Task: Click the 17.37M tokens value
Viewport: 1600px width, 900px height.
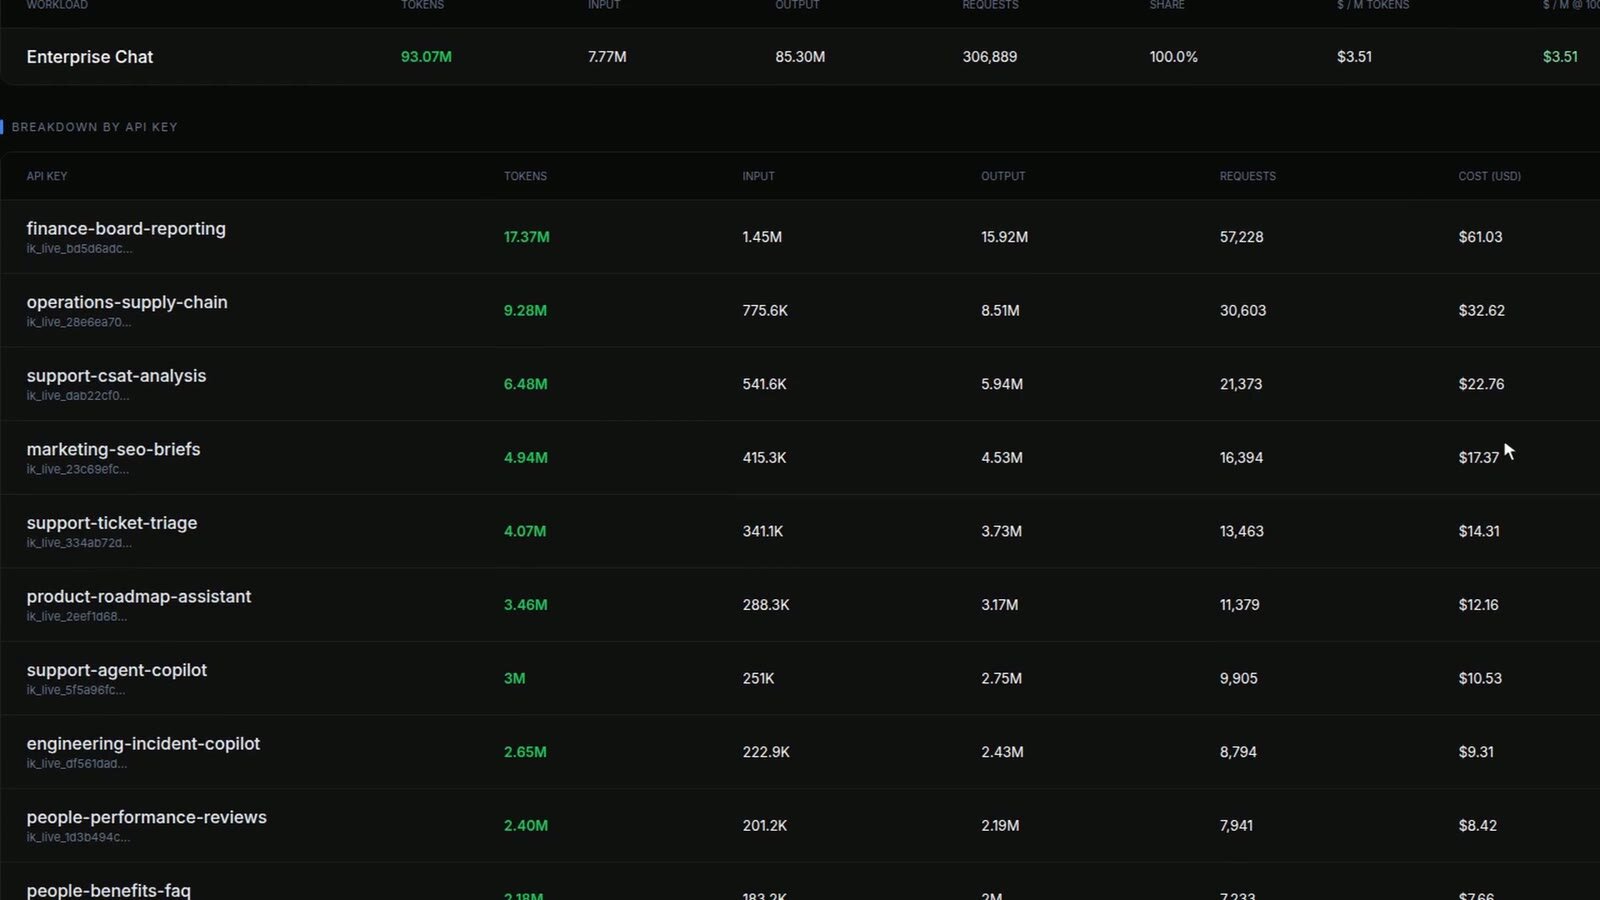Action: coord(526,237)
